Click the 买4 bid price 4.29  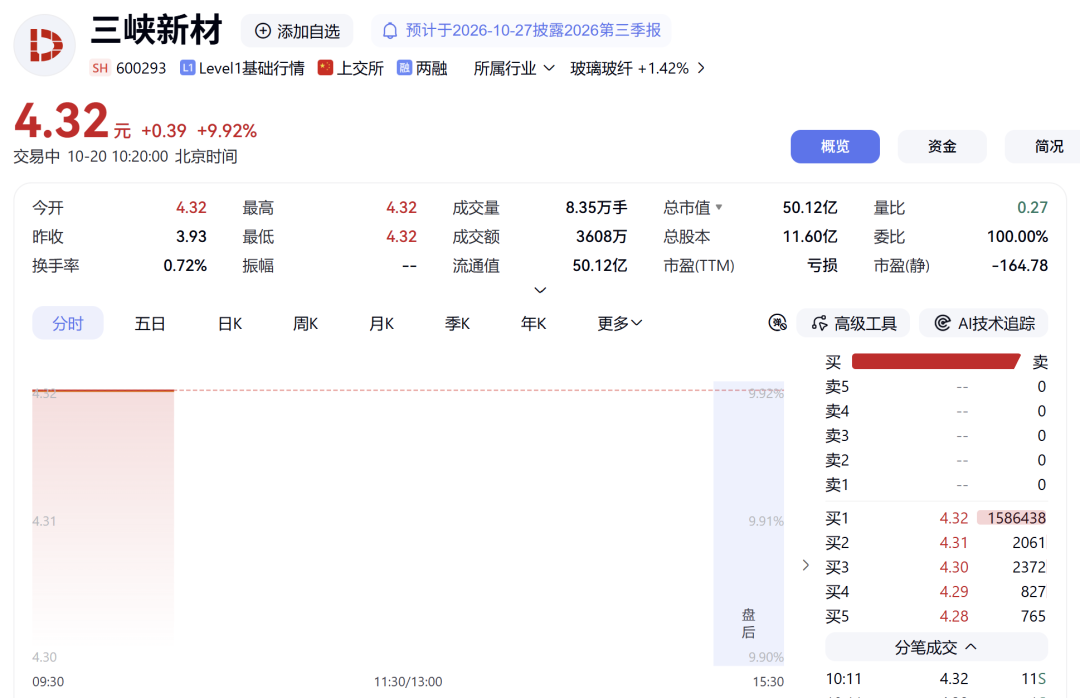(954, 592)
